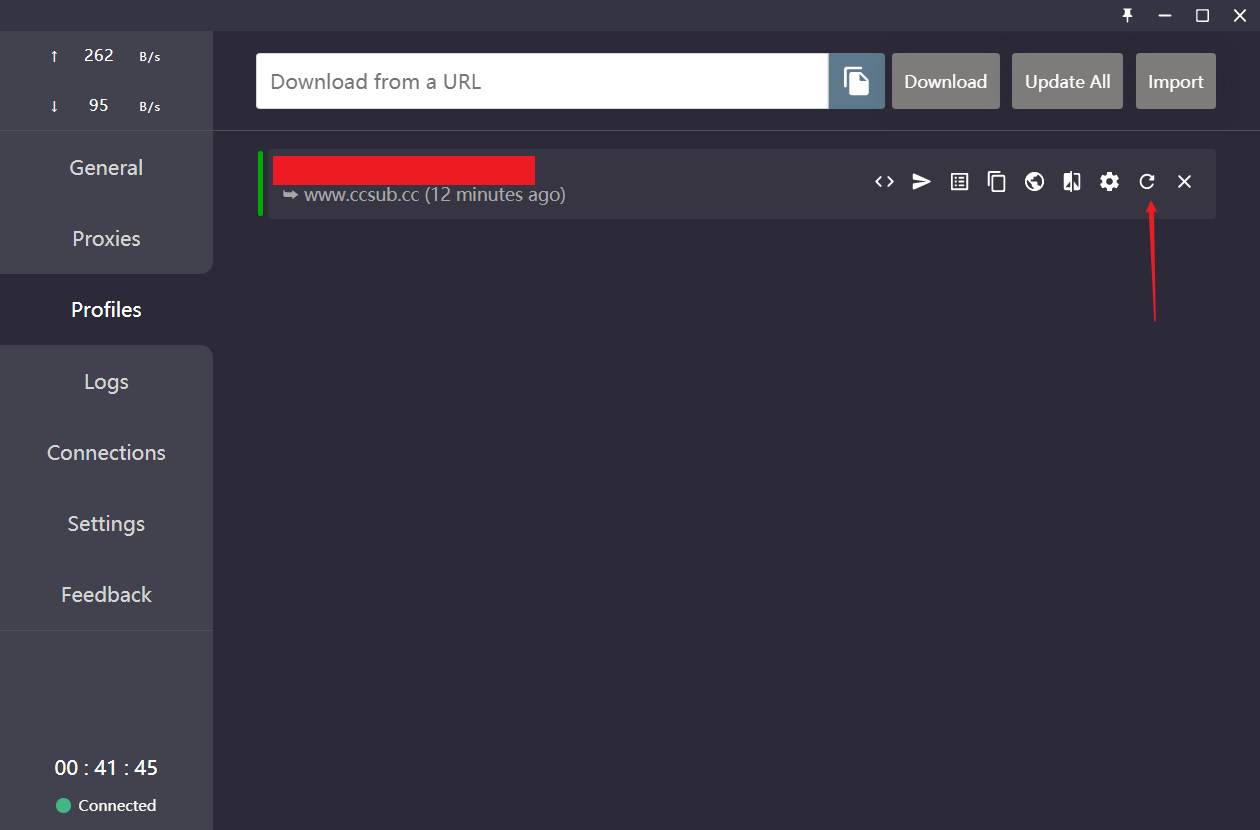Open the profile rules list icon
The width and height of the screenshot is (1260, 830).
(959, 182)
